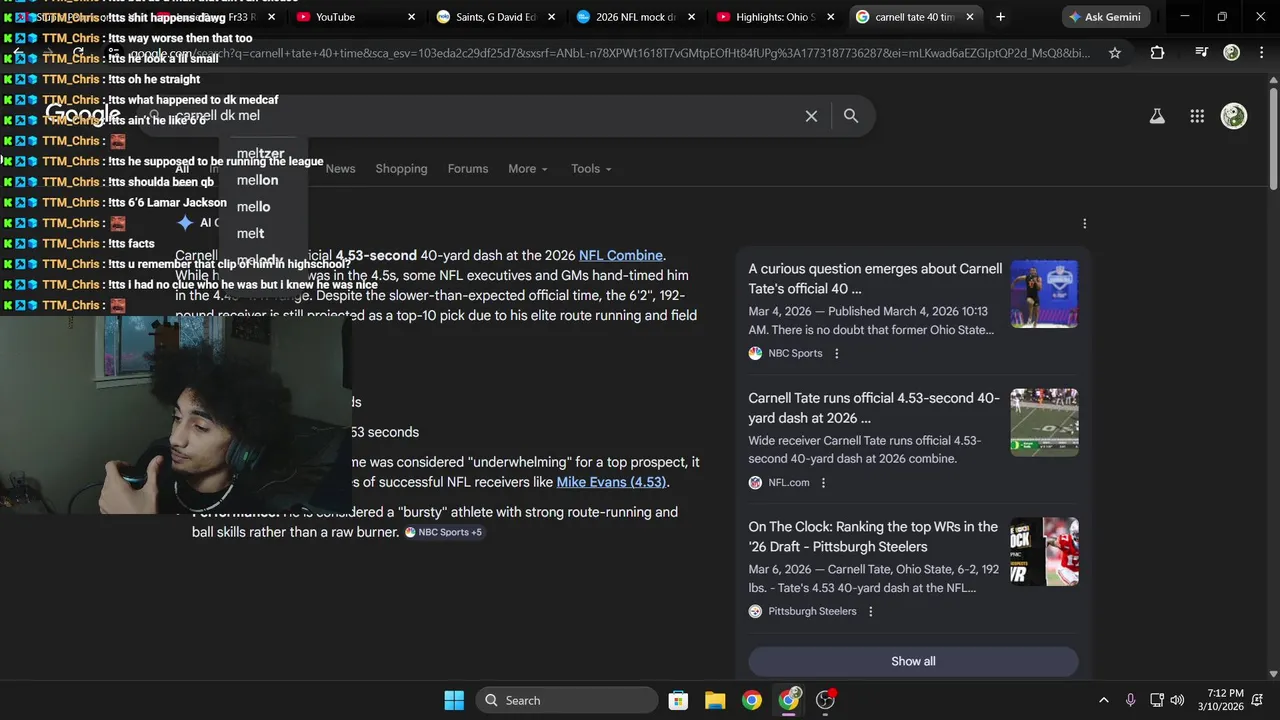The width and height of the screenshot is (1280, 720).
Task: Show hidden system tray icons
Action: 1104,700
